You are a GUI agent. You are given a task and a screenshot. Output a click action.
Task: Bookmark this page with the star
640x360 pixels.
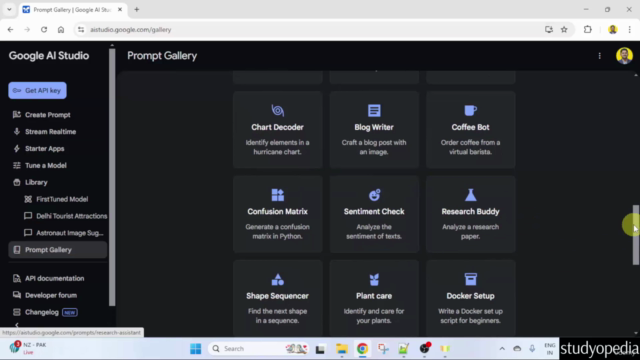564,29
